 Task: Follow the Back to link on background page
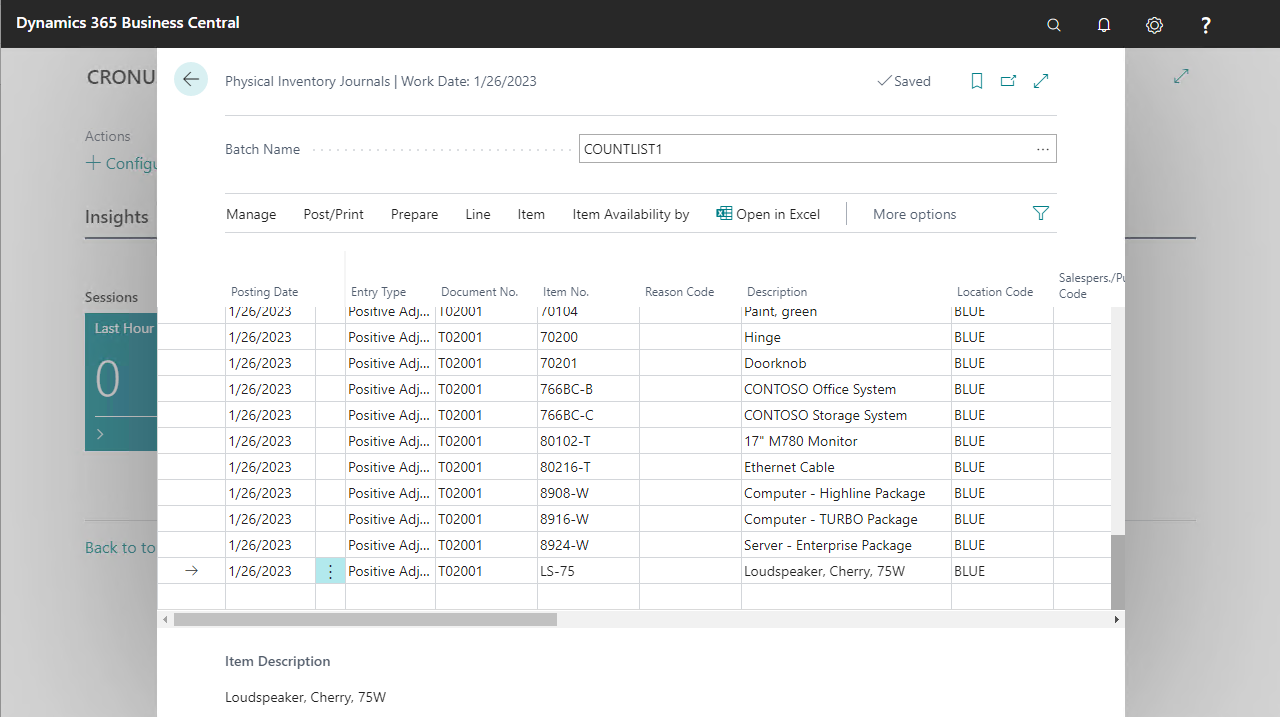pos(120,547)
